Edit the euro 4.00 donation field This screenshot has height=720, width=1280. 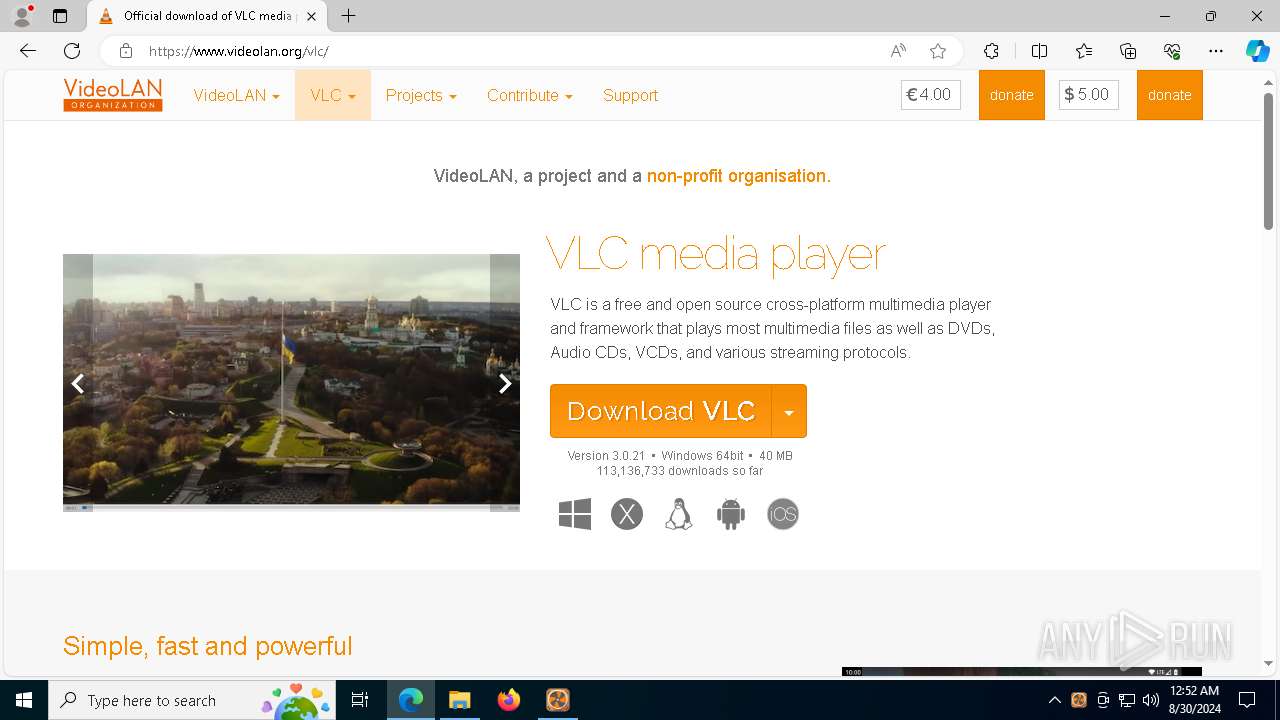[x=931, y=95]
